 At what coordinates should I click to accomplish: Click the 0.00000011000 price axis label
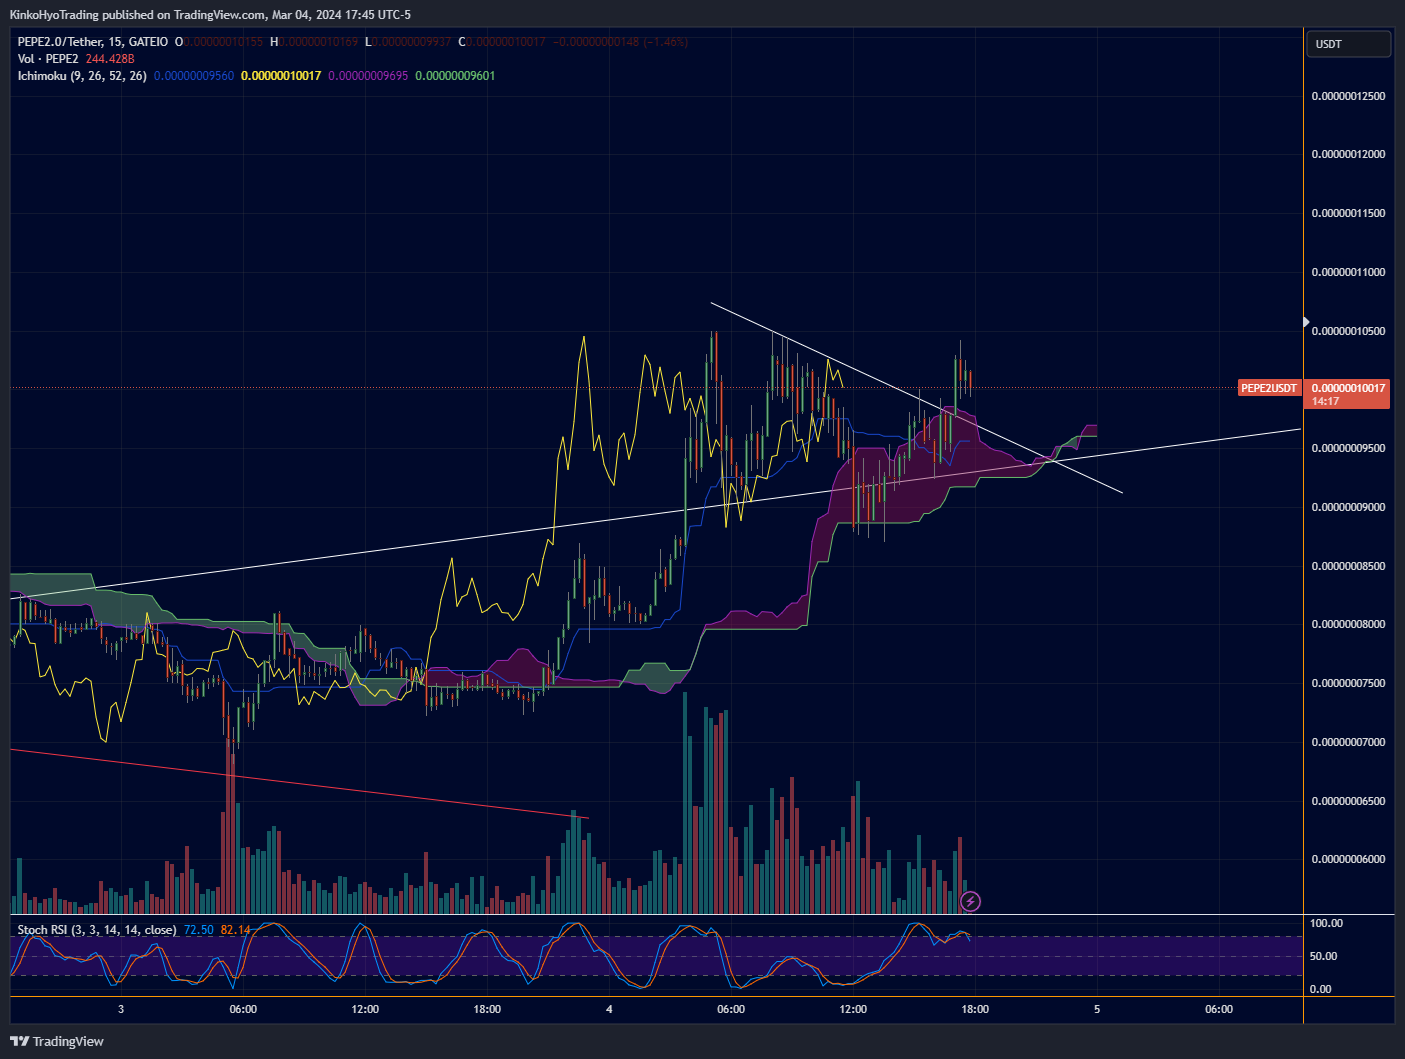1348,272
